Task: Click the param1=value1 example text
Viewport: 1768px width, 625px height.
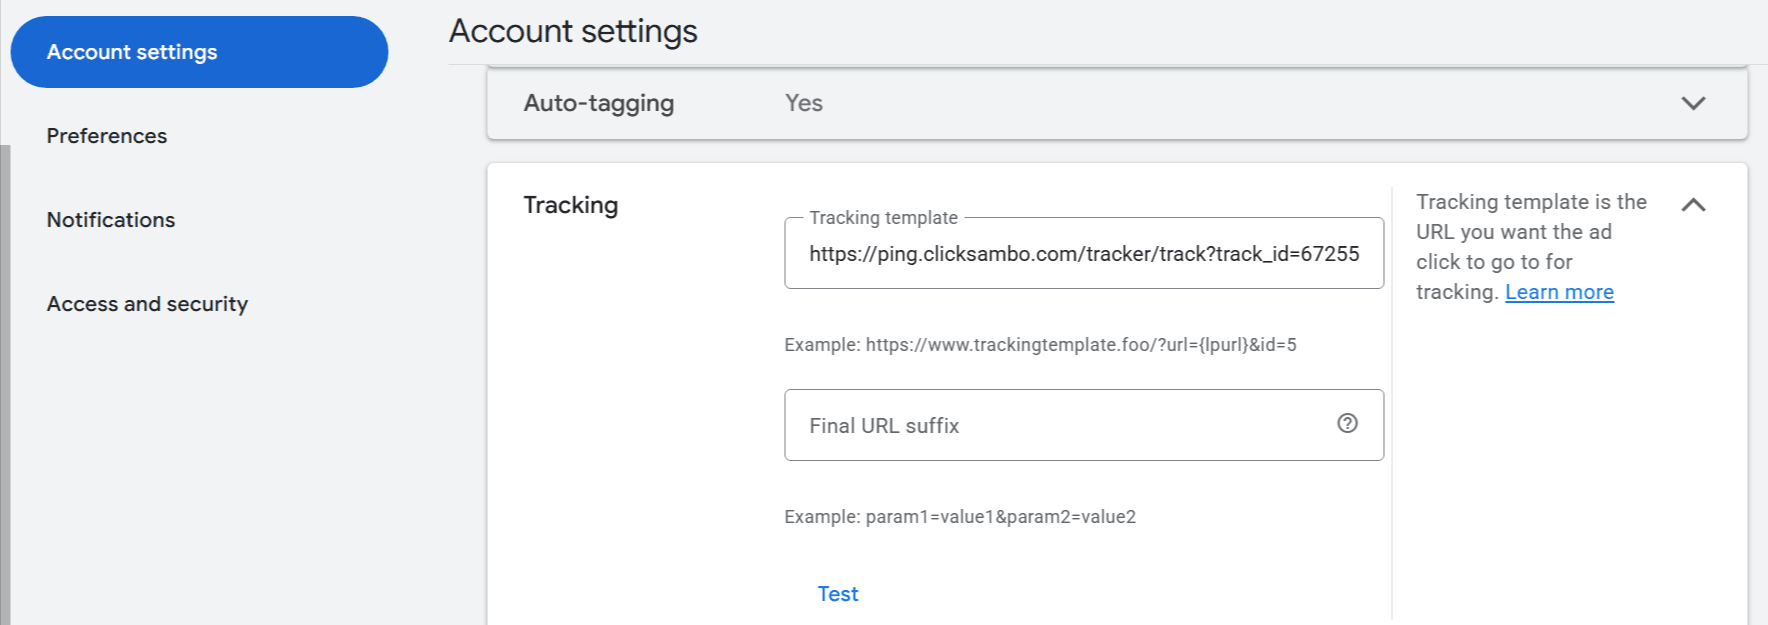Action: (x=960, y=517)
